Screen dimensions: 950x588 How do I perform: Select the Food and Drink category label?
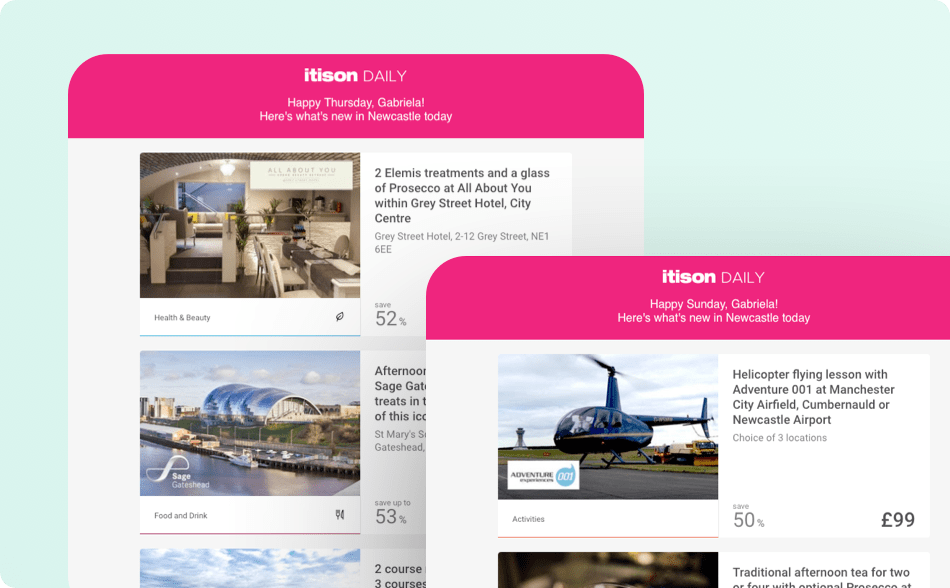coord(181,515)
